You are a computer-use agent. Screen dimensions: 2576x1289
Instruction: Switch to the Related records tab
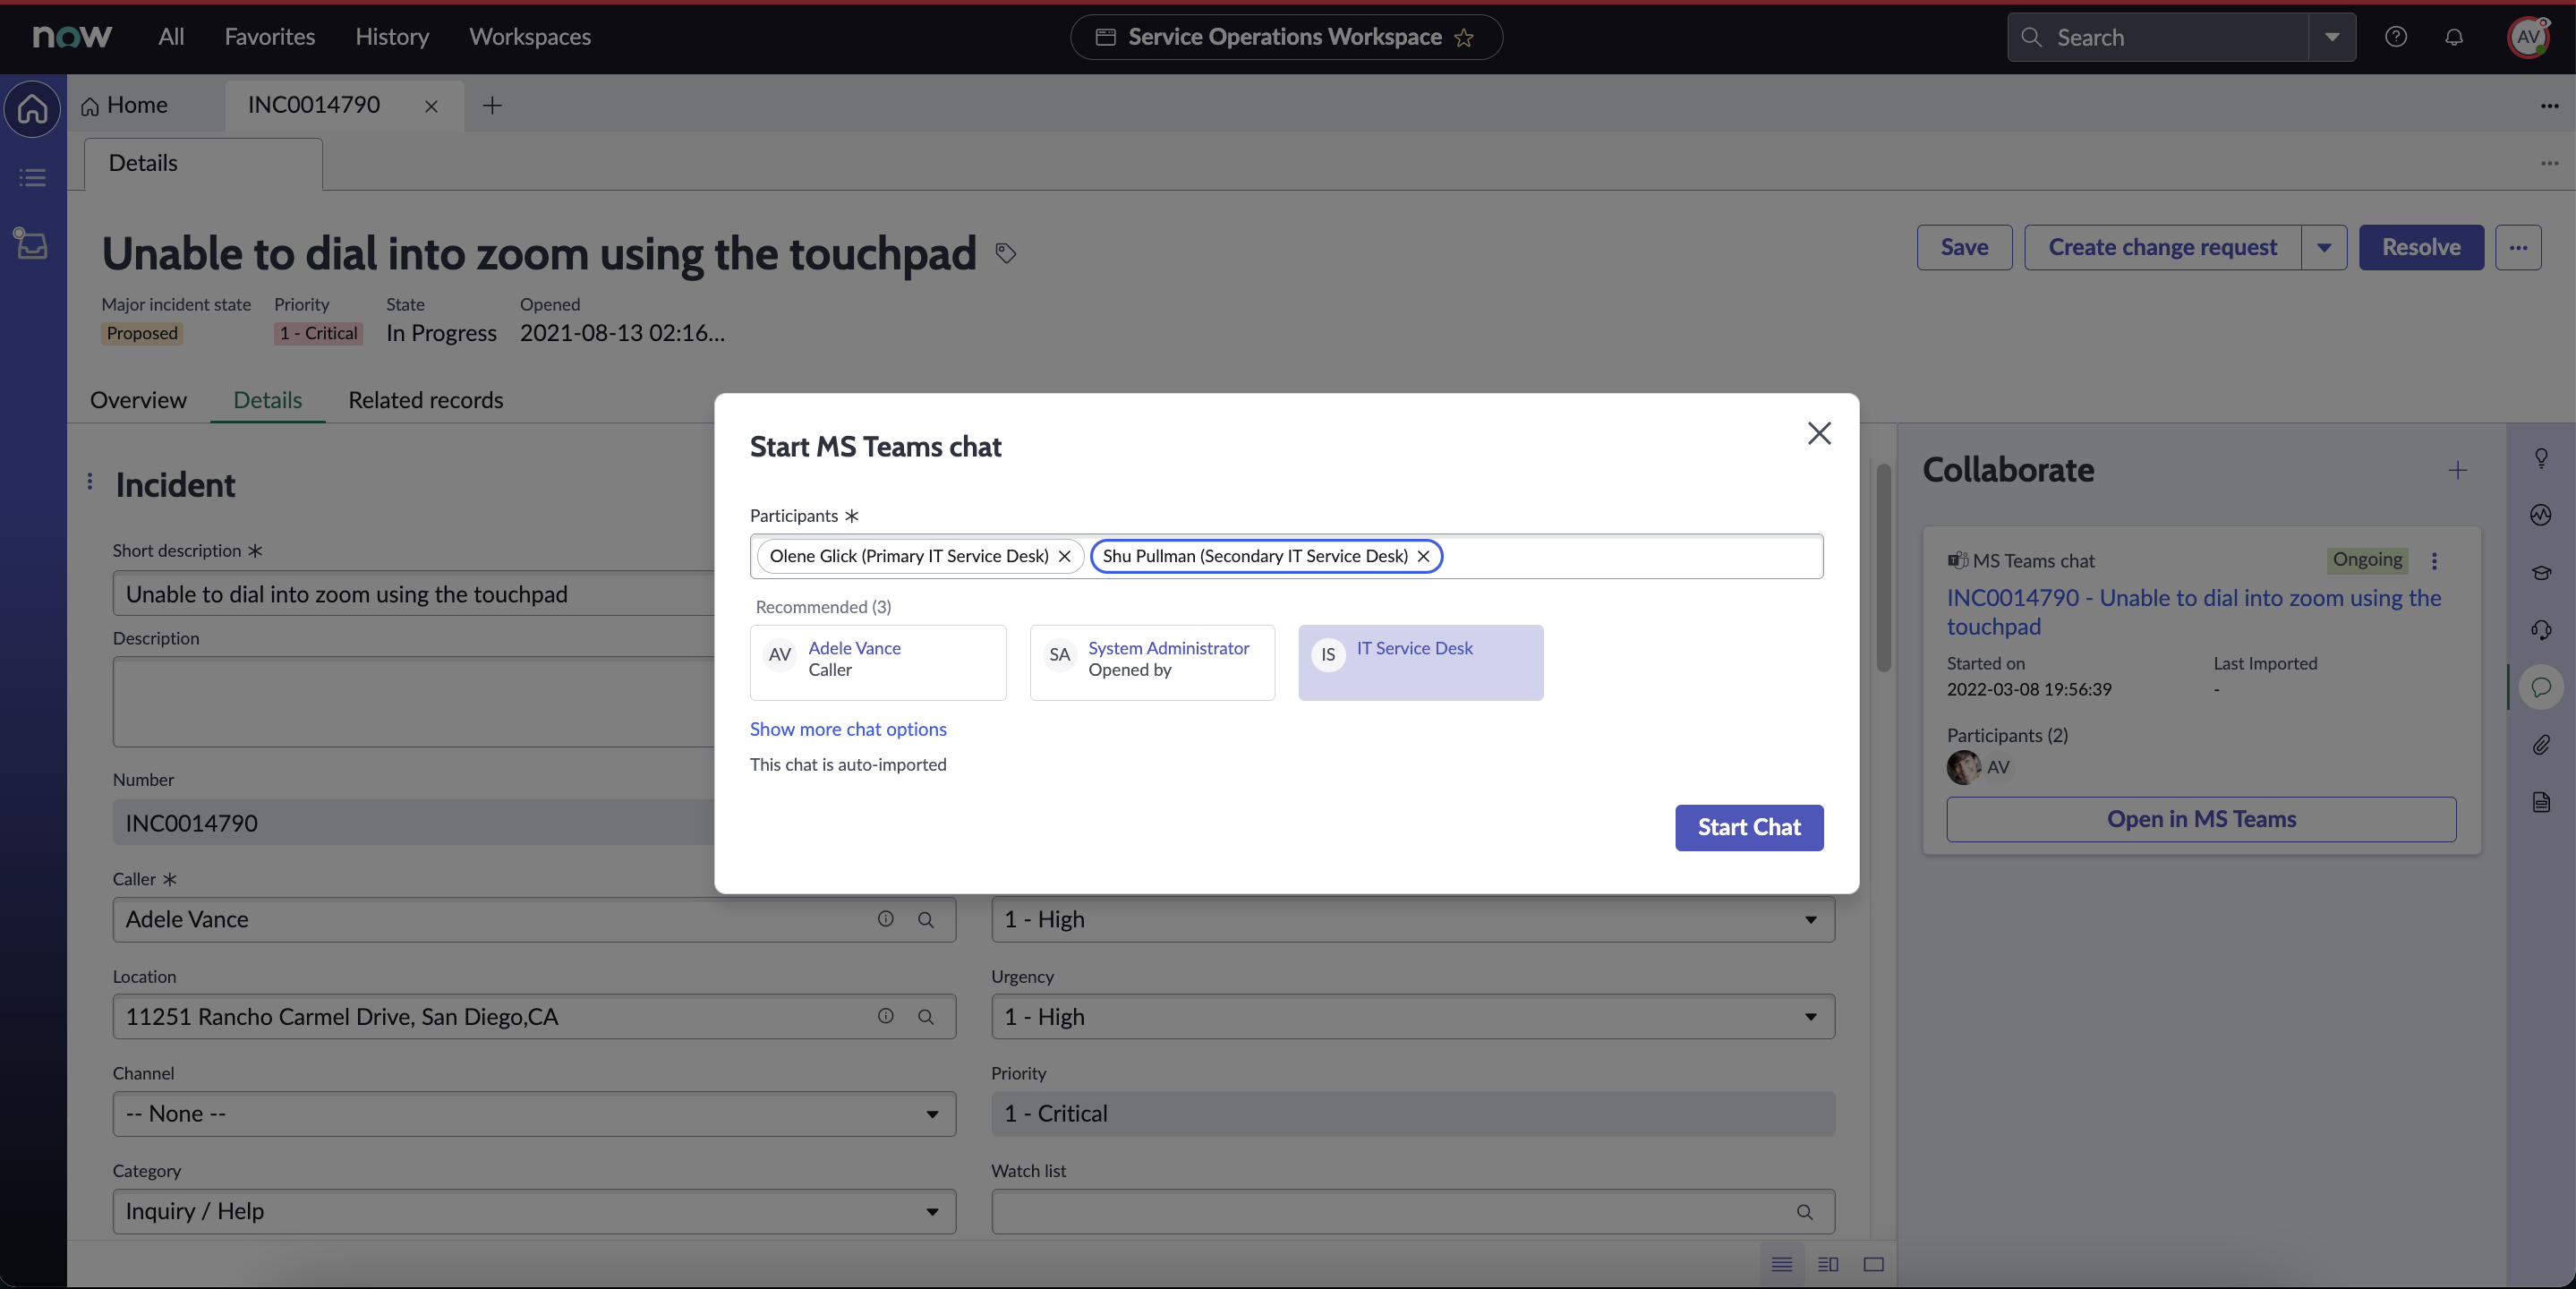[x=425, y=400]
